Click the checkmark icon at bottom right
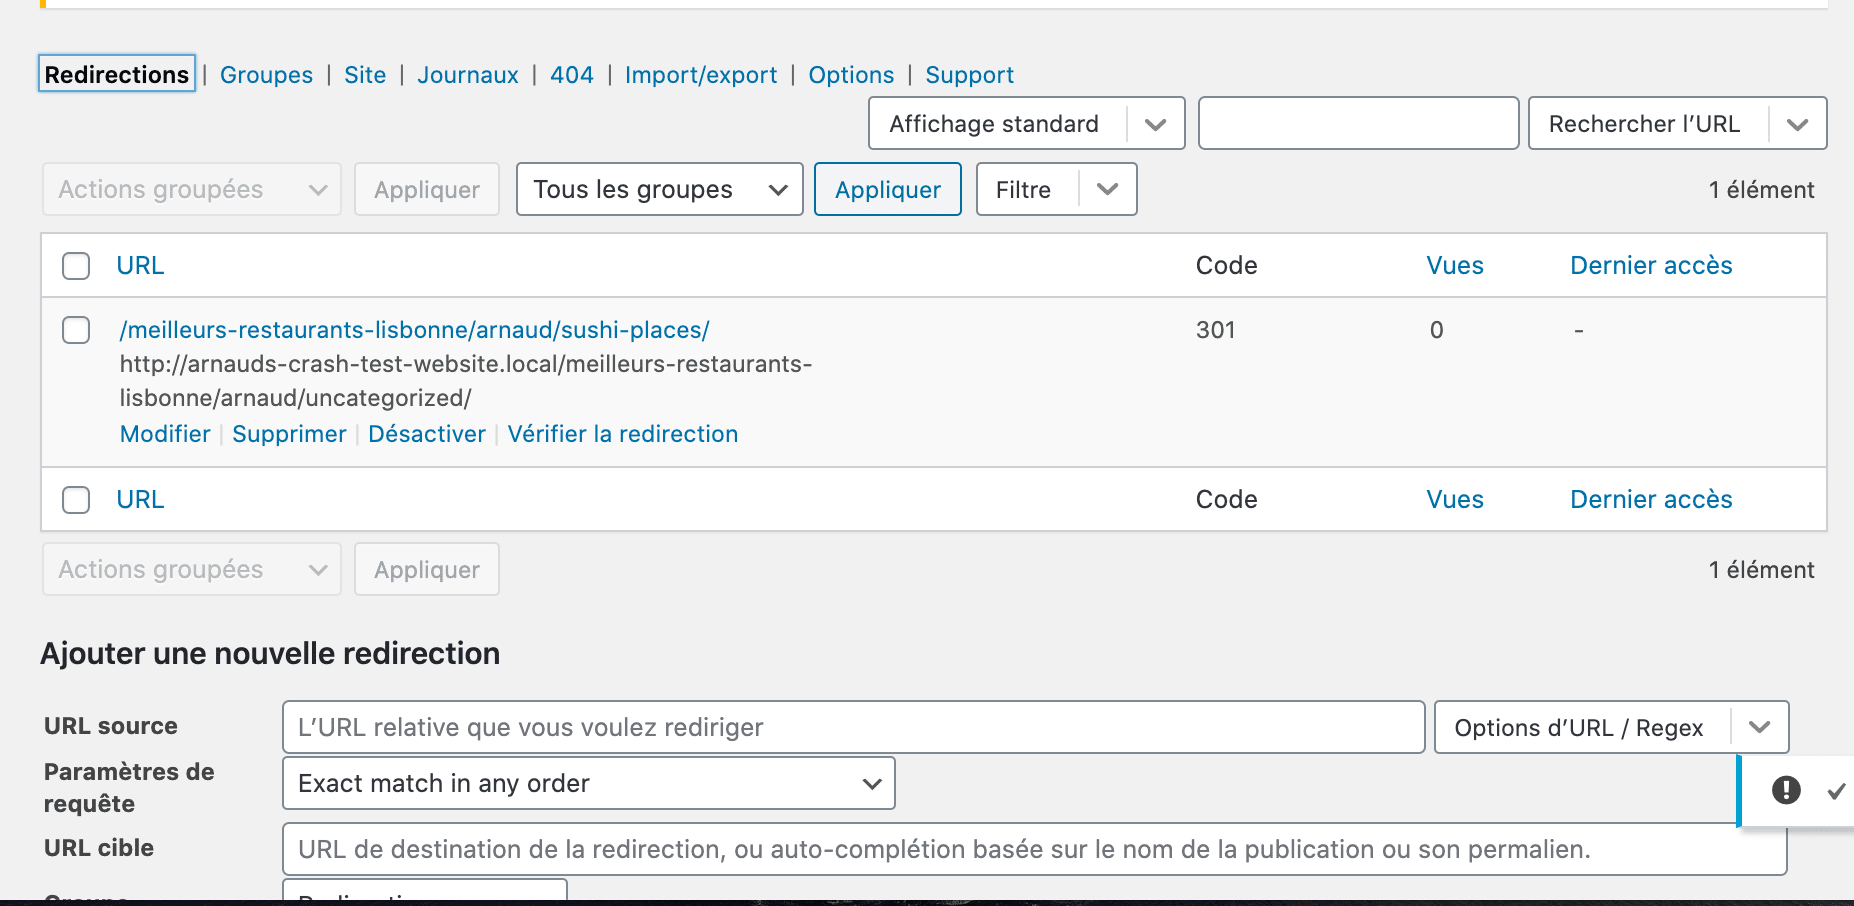The height and width of the screenshot is (906, 1854). (1838, 790)
